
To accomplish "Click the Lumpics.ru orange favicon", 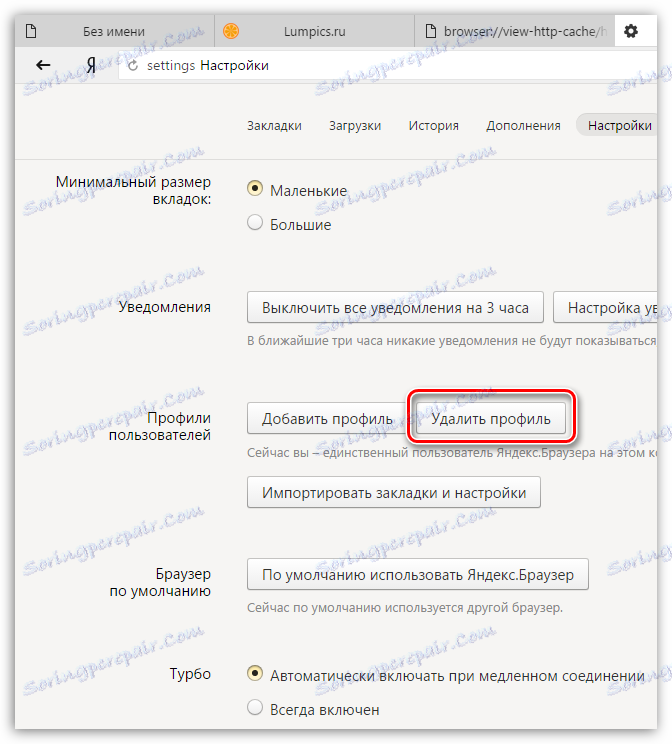I will (x=231, y=31).
